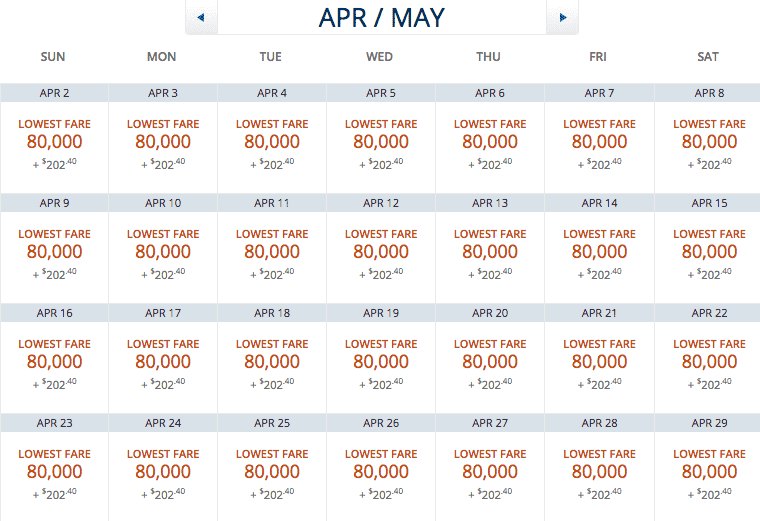Go to previous month with left arrow
This screenshot has width=760, height=521.
(201, 17)
